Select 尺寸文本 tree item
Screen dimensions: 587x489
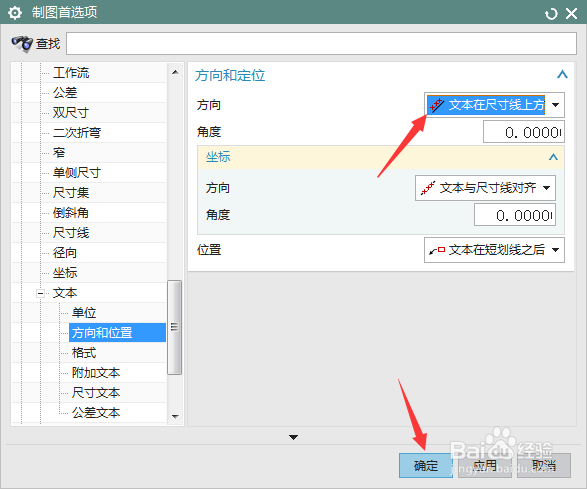96,393
